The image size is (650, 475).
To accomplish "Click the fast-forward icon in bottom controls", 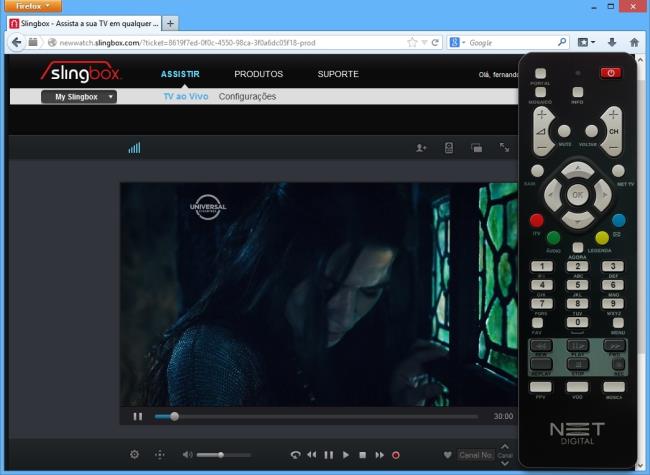I will click(379, 455).
